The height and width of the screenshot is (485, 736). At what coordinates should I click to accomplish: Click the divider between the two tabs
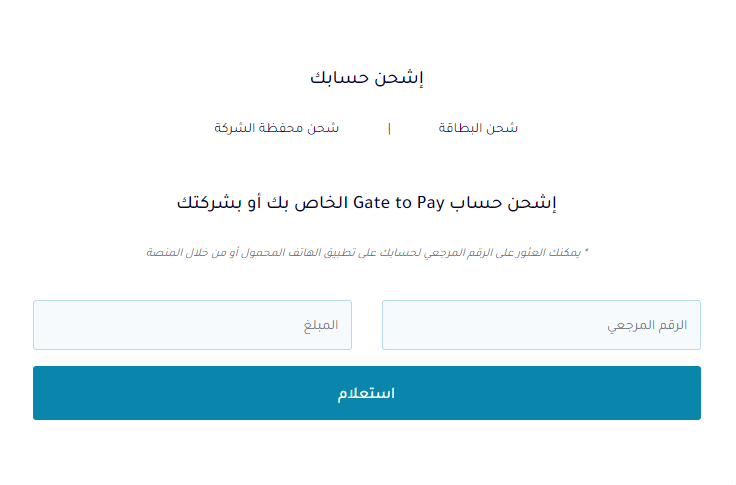point(389,128)
